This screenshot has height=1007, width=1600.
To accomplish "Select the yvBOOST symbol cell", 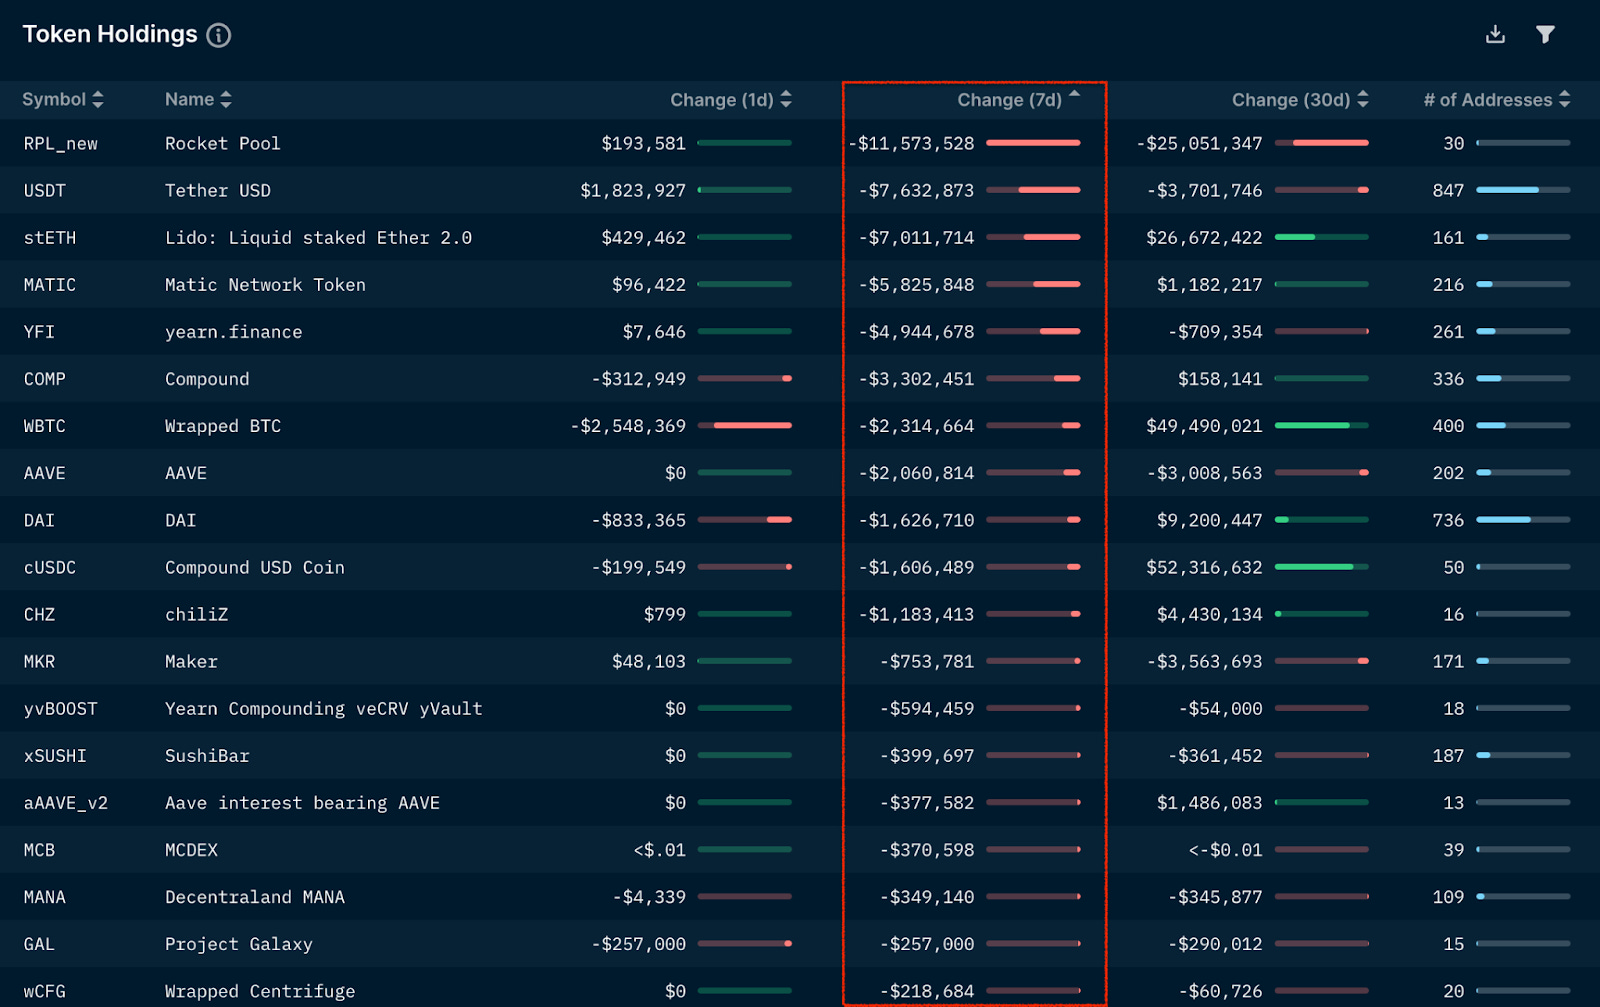I will point(61,709).
